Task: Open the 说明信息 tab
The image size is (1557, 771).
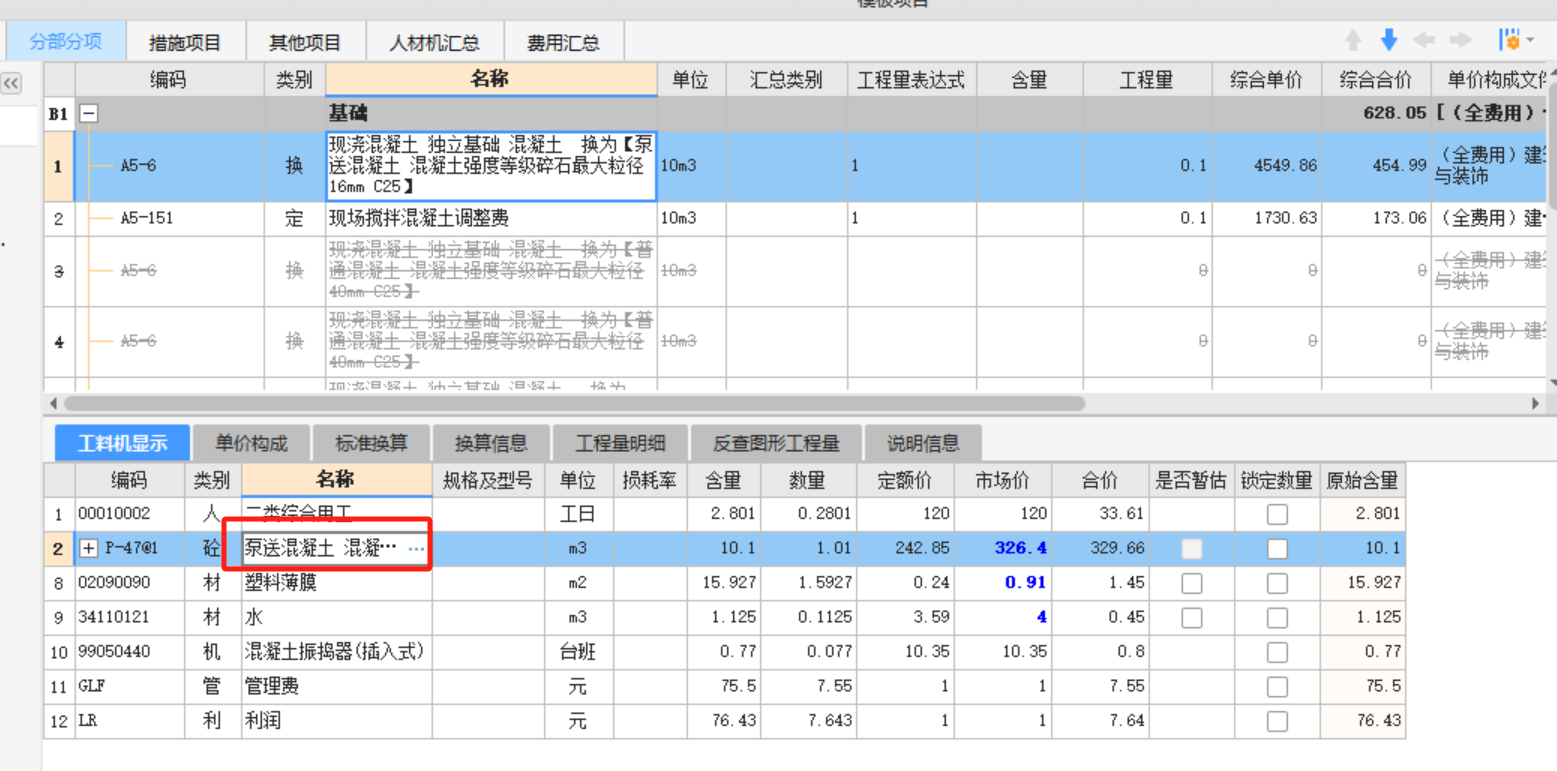Action: pyautogui.click(x=923, y=443)
